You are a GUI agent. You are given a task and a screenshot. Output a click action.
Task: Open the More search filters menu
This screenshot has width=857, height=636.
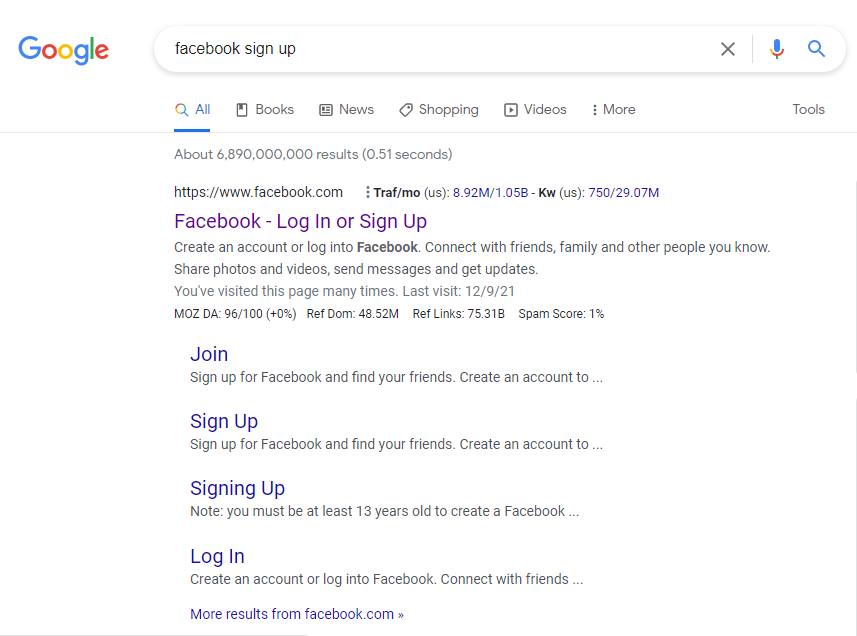[x=614, y=110]
